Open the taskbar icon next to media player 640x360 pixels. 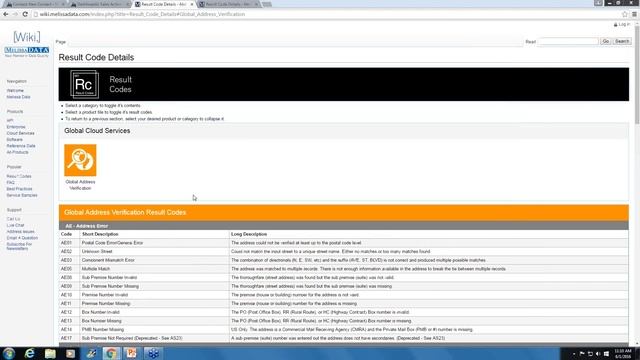click(x=91, y=353)
